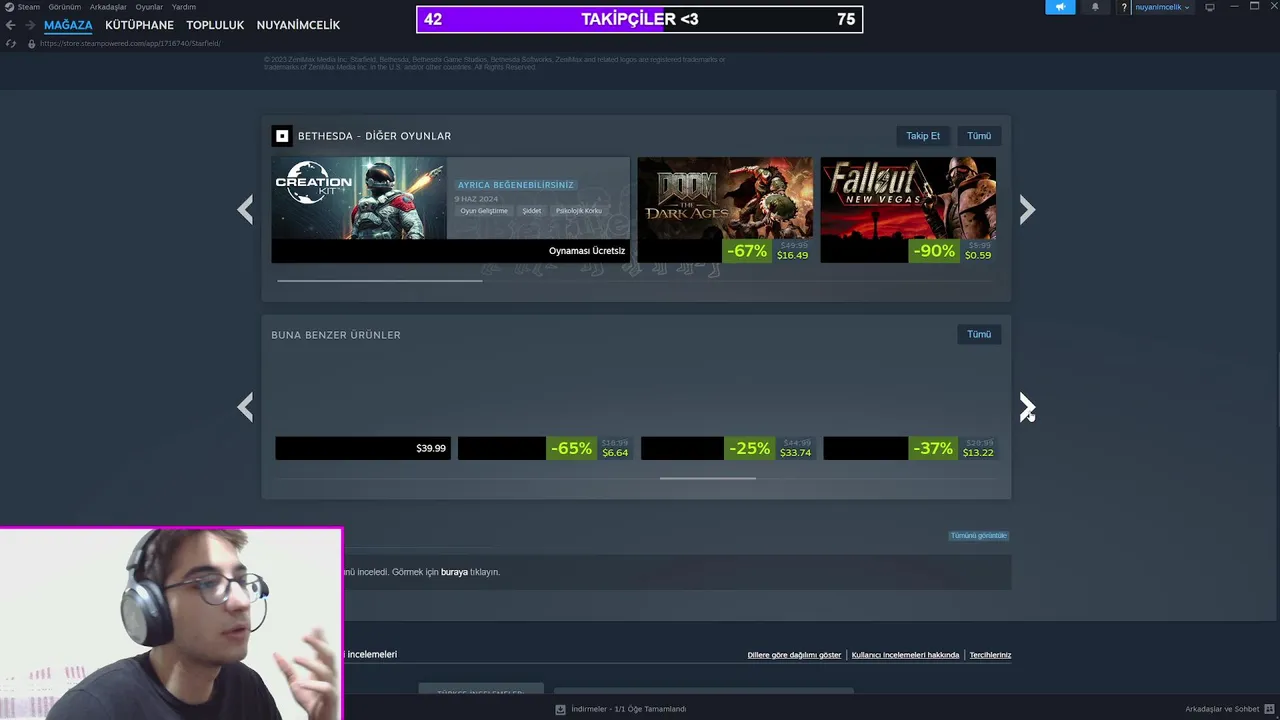Click the Psikolojik Korku tag

pos(579,211)
